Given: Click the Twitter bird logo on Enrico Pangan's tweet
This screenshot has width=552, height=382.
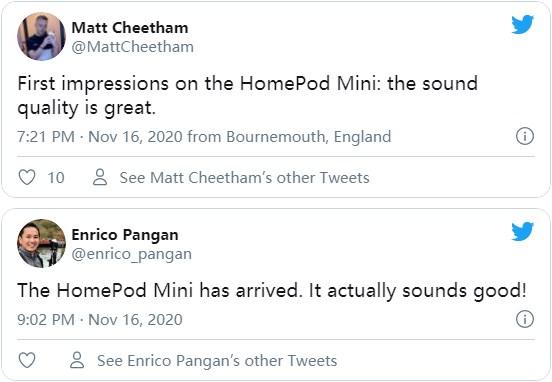Looking at the screenshot, I should point(523,231).
